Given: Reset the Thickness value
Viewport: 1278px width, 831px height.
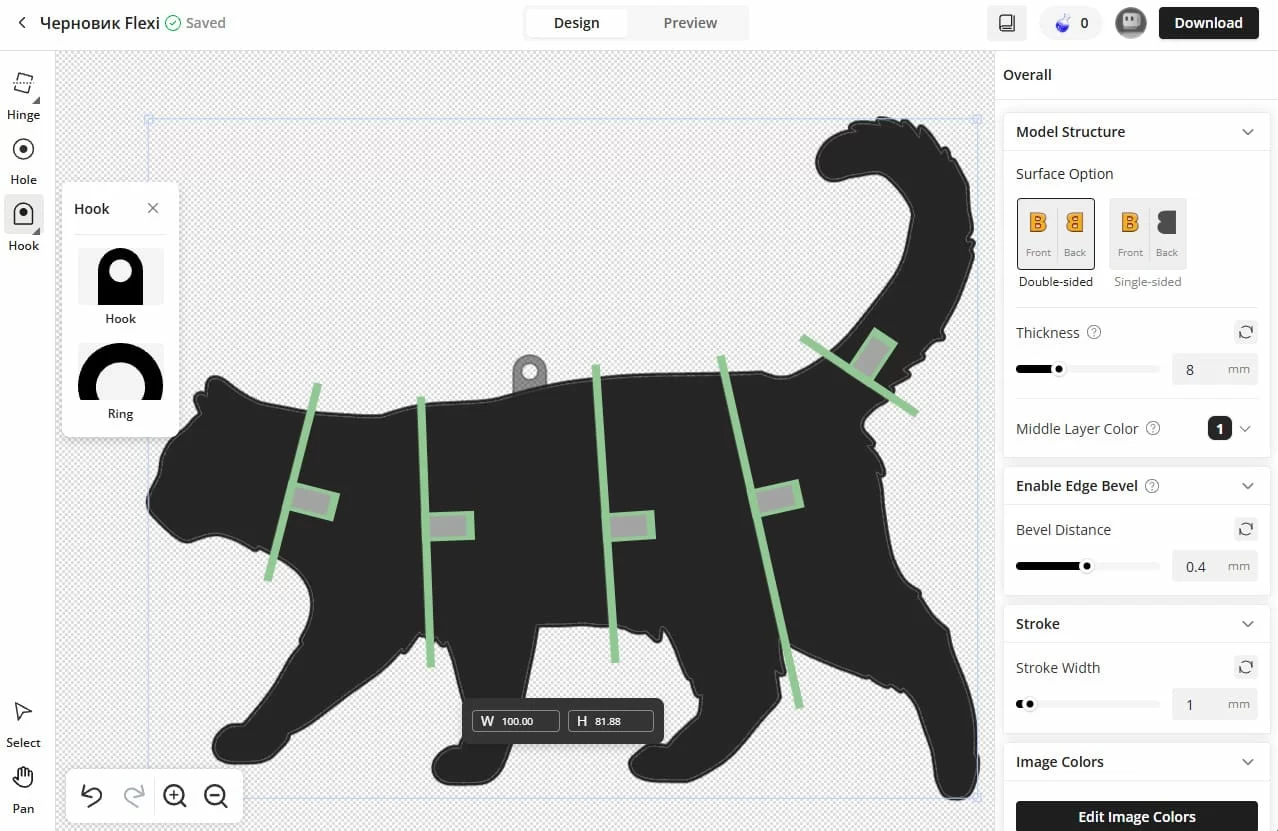Looking at the screenshot, I should [x=1245, y=332].
